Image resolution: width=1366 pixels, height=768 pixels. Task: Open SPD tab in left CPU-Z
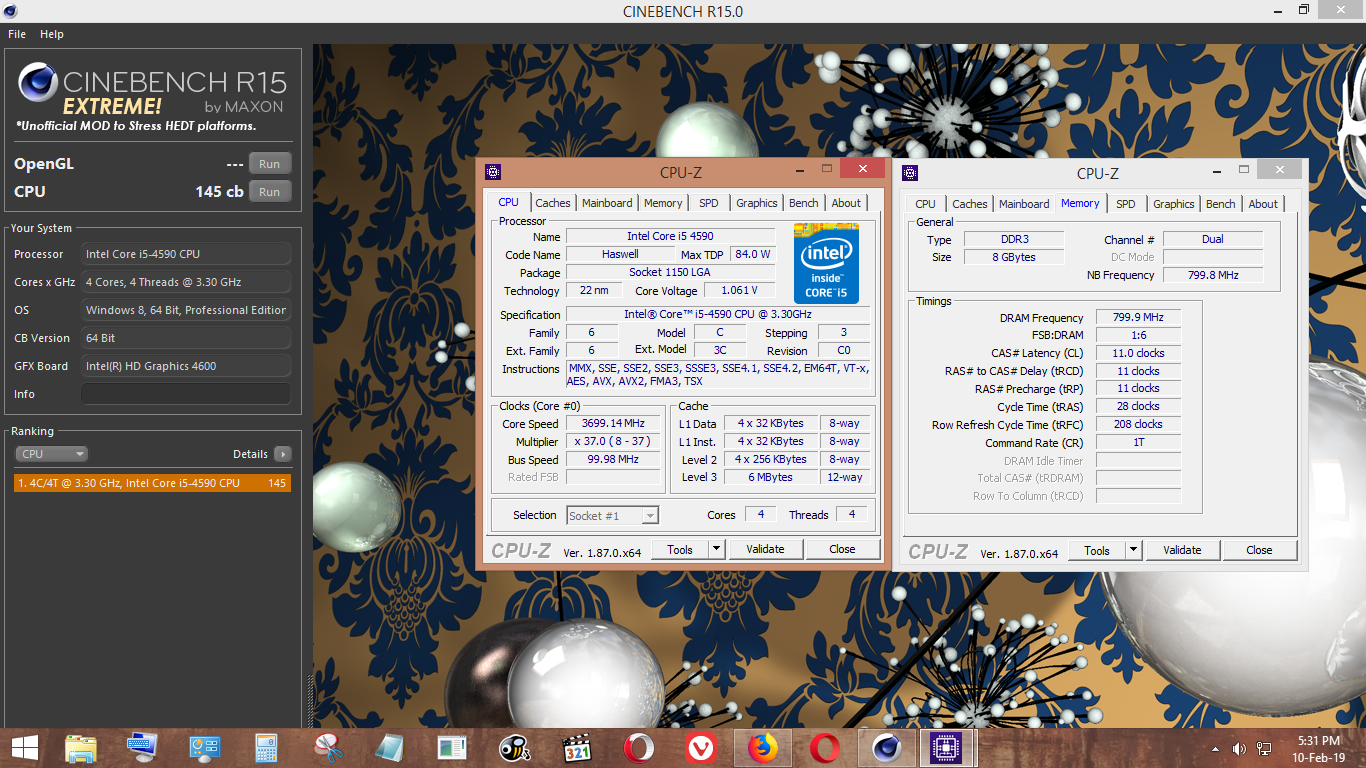coord(709,203)
